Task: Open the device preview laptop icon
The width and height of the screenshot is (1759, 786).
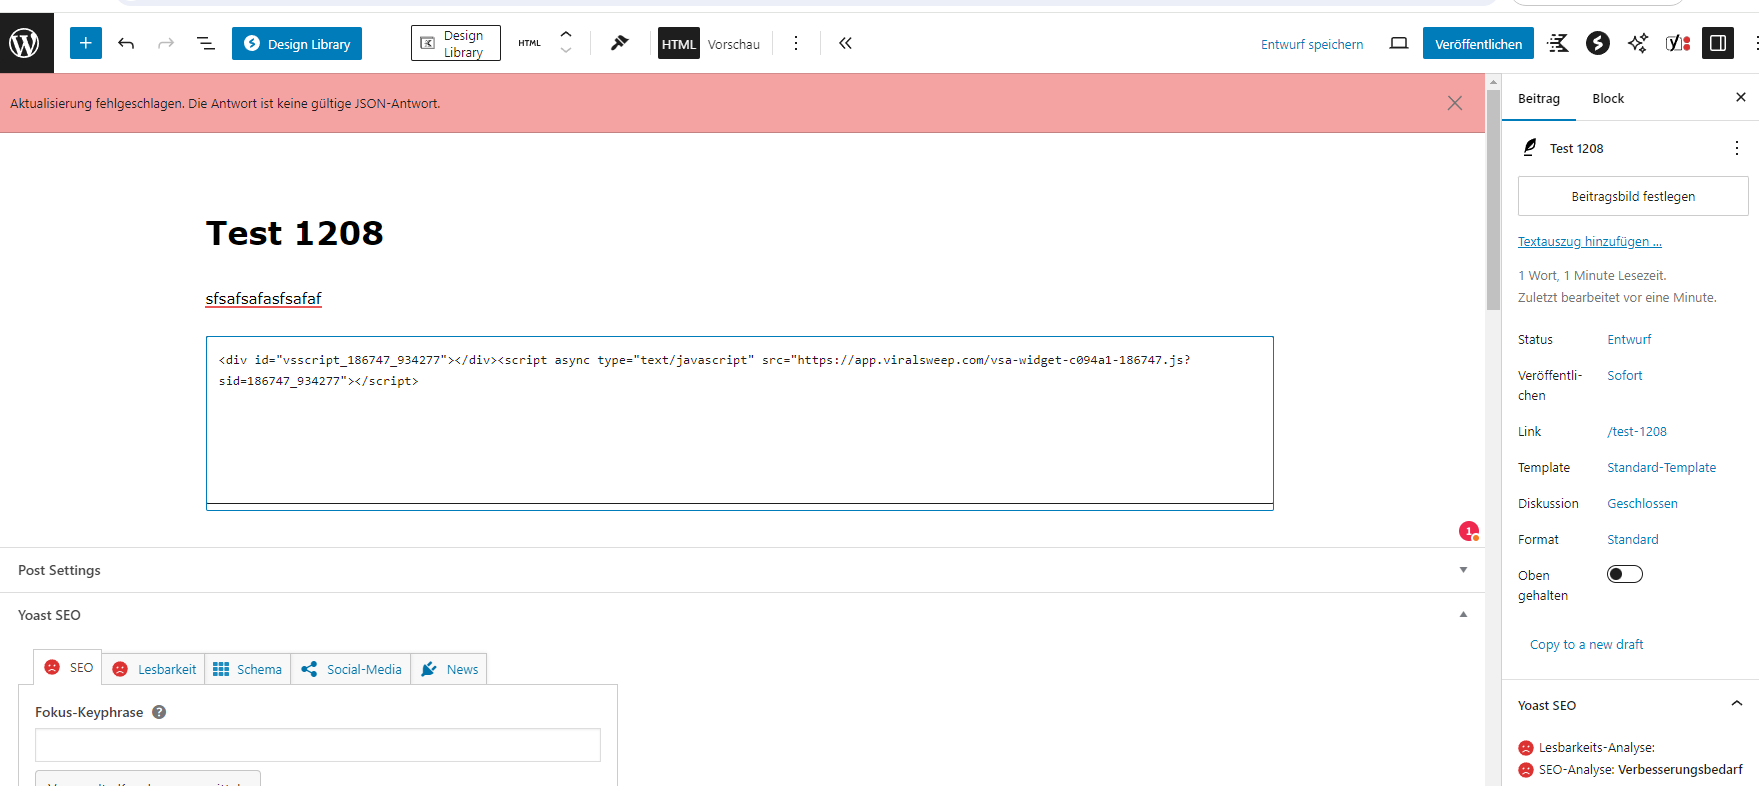Action: click(x=1398, y=43)
